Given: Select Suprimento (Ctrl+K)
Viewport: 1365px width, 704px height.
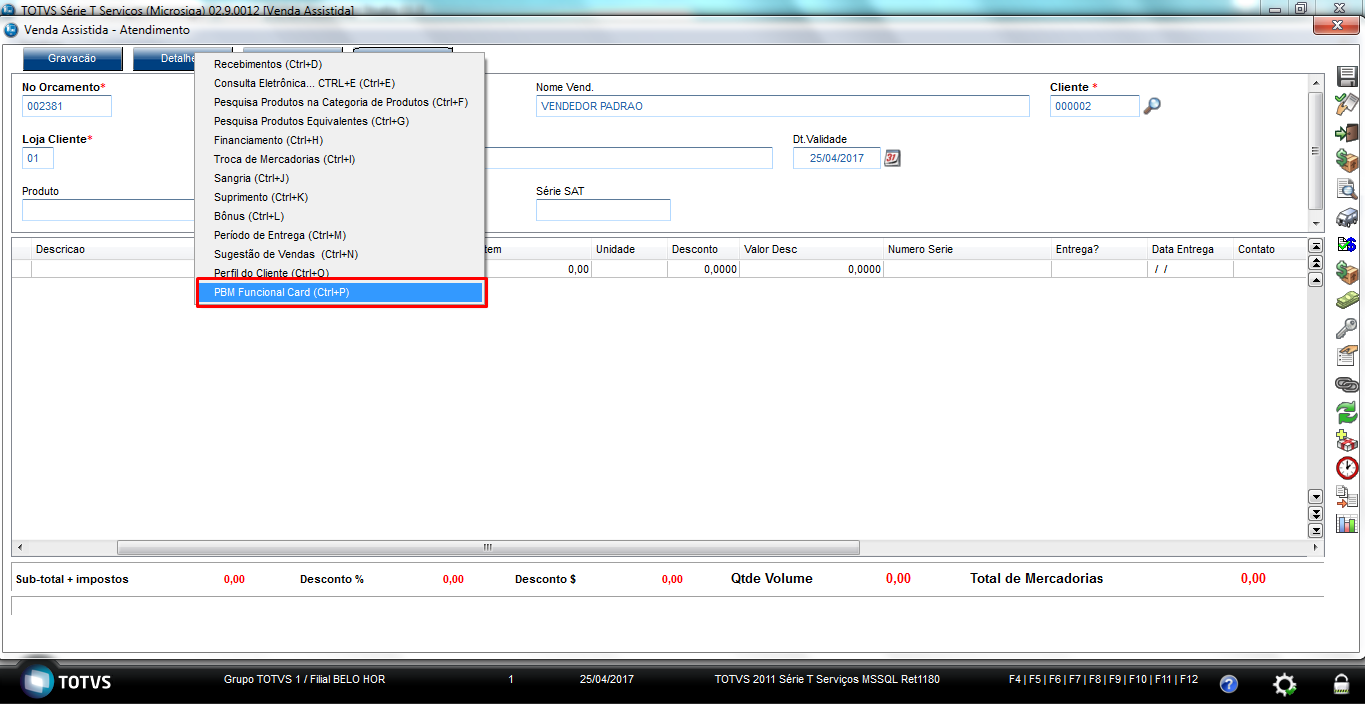Looking at the screenshot, I should [340, 197].
